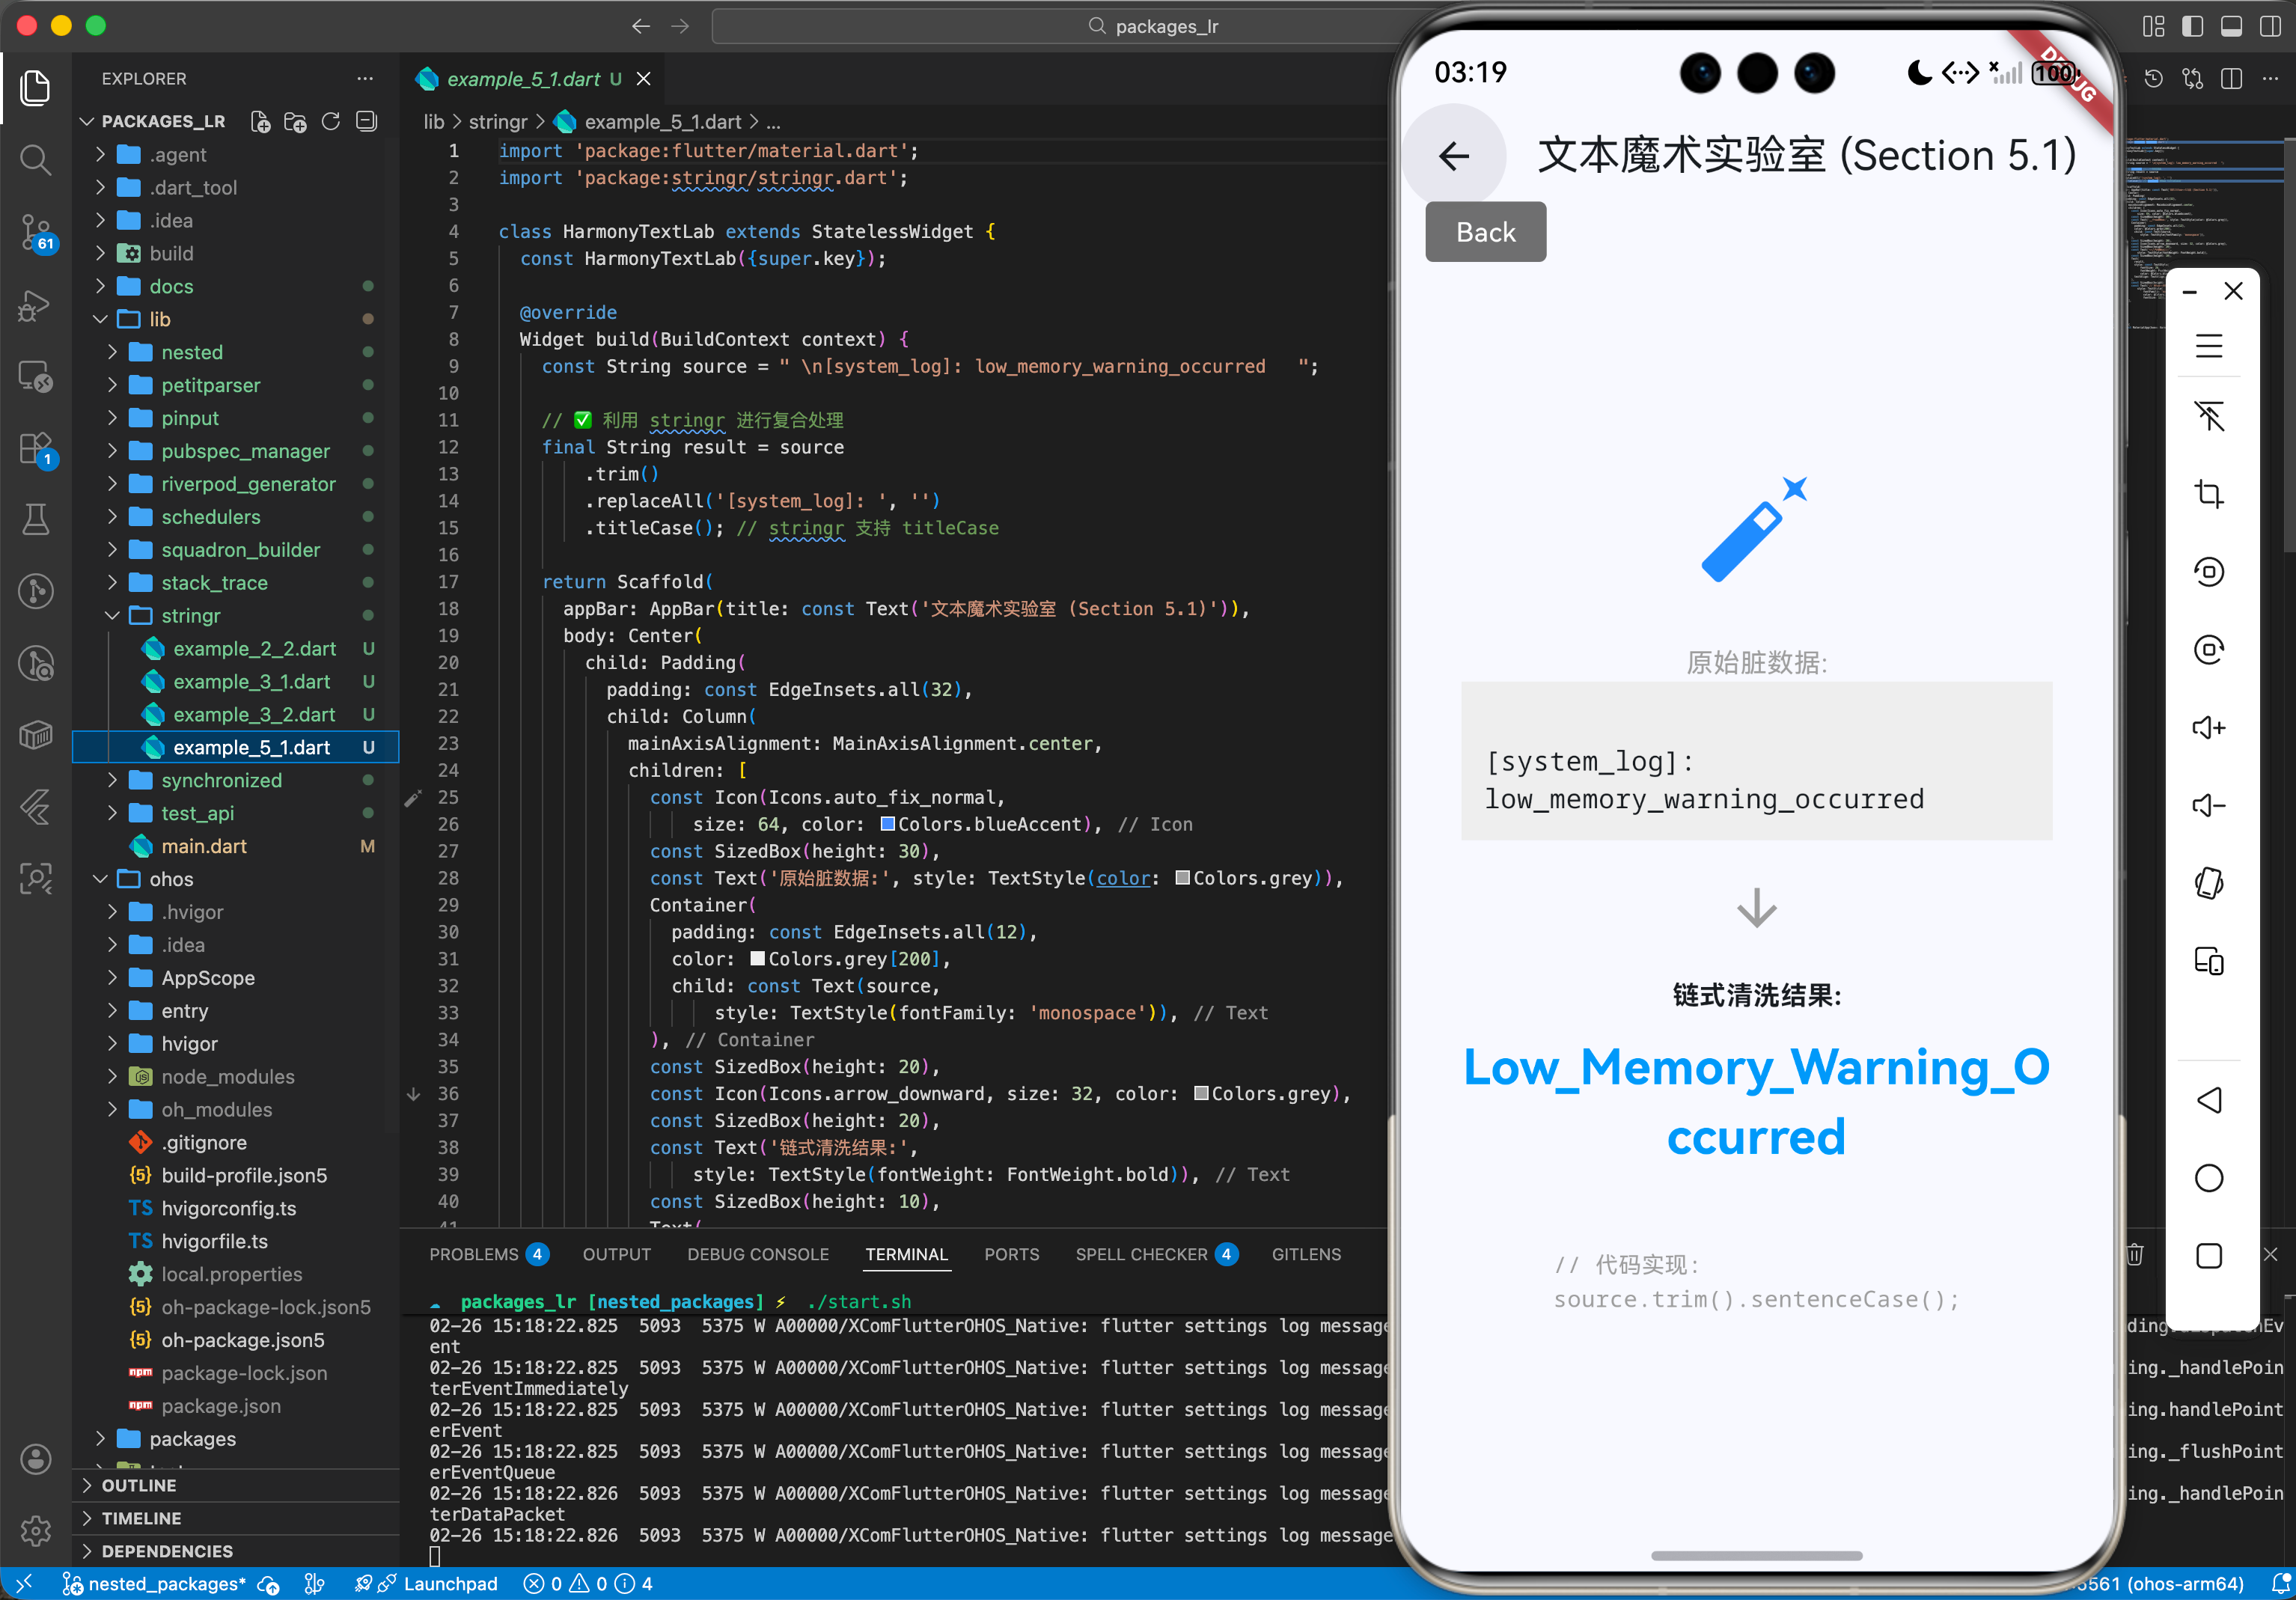Open the Explorer view in activity bar
The image size is (2296, 1600).
point(36,88)
